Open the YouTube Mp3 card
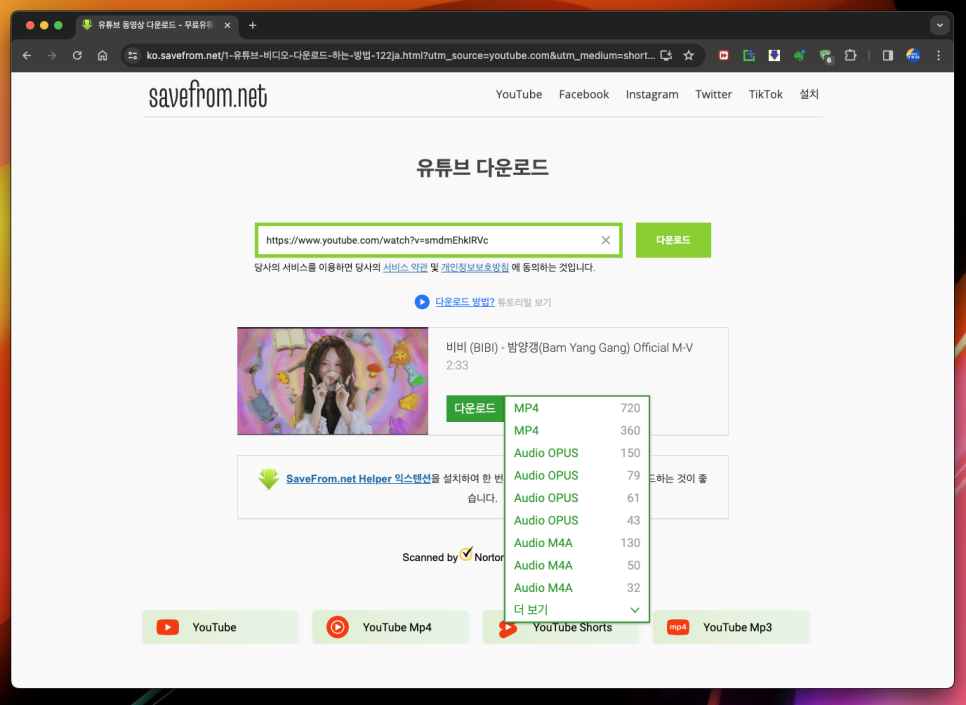The height and width of the screenshot is (705, 966). (731, 627)
